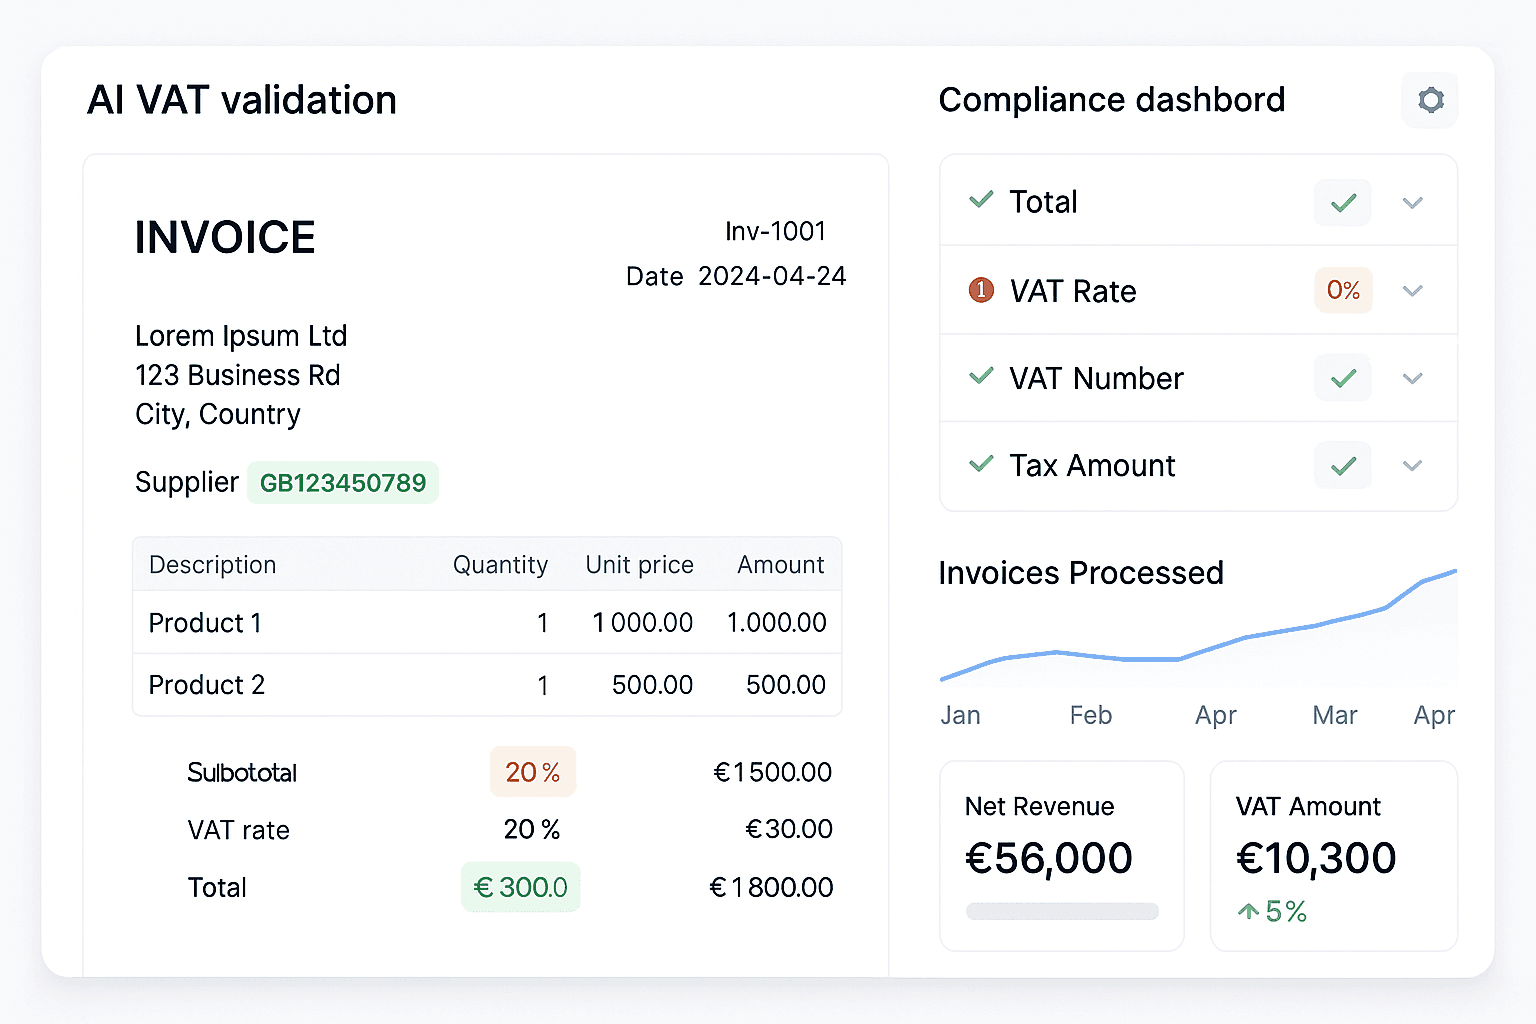The height and width of the screenshot is (1024, 1536).
Task: Click the 1 000.00 unit price cell
Action: click(643, 623)
